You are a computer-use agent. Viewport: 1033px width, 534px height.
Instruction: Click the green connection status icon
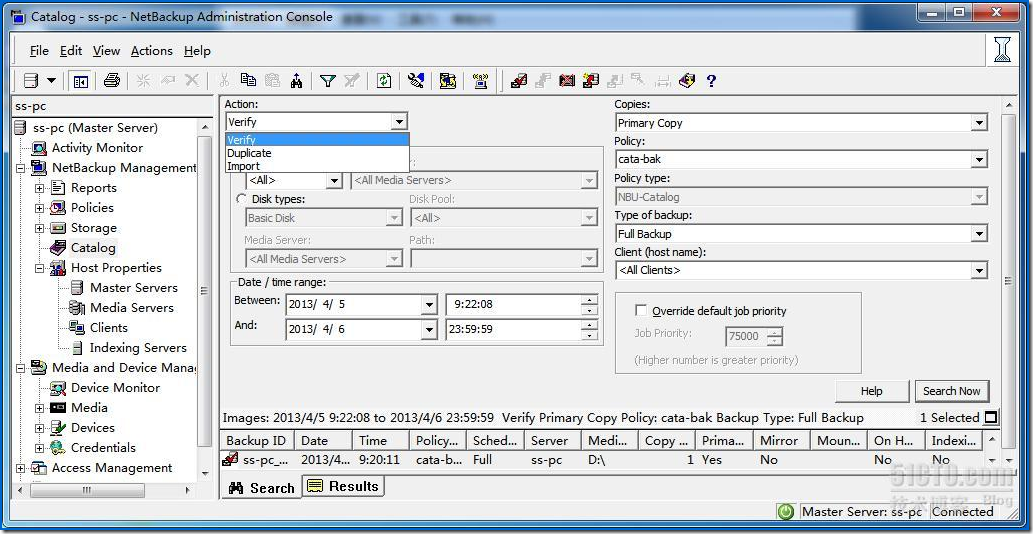(x=786, y=512)
